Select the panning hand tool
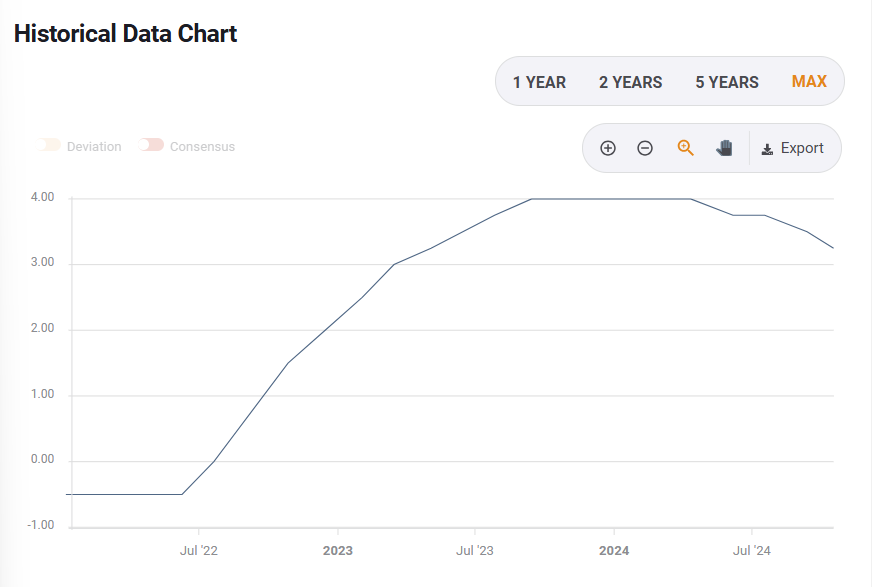 click(x=725, y=148)
